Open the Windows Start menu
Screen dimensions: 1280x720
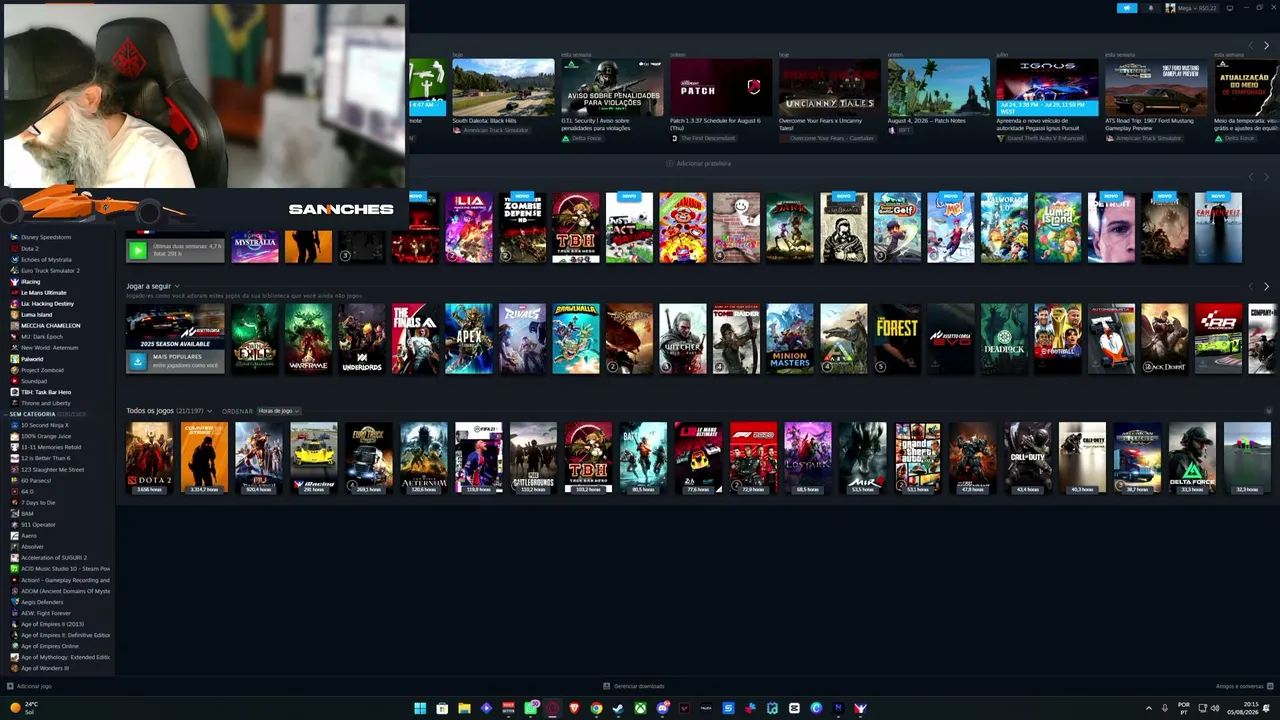(420, 708)
